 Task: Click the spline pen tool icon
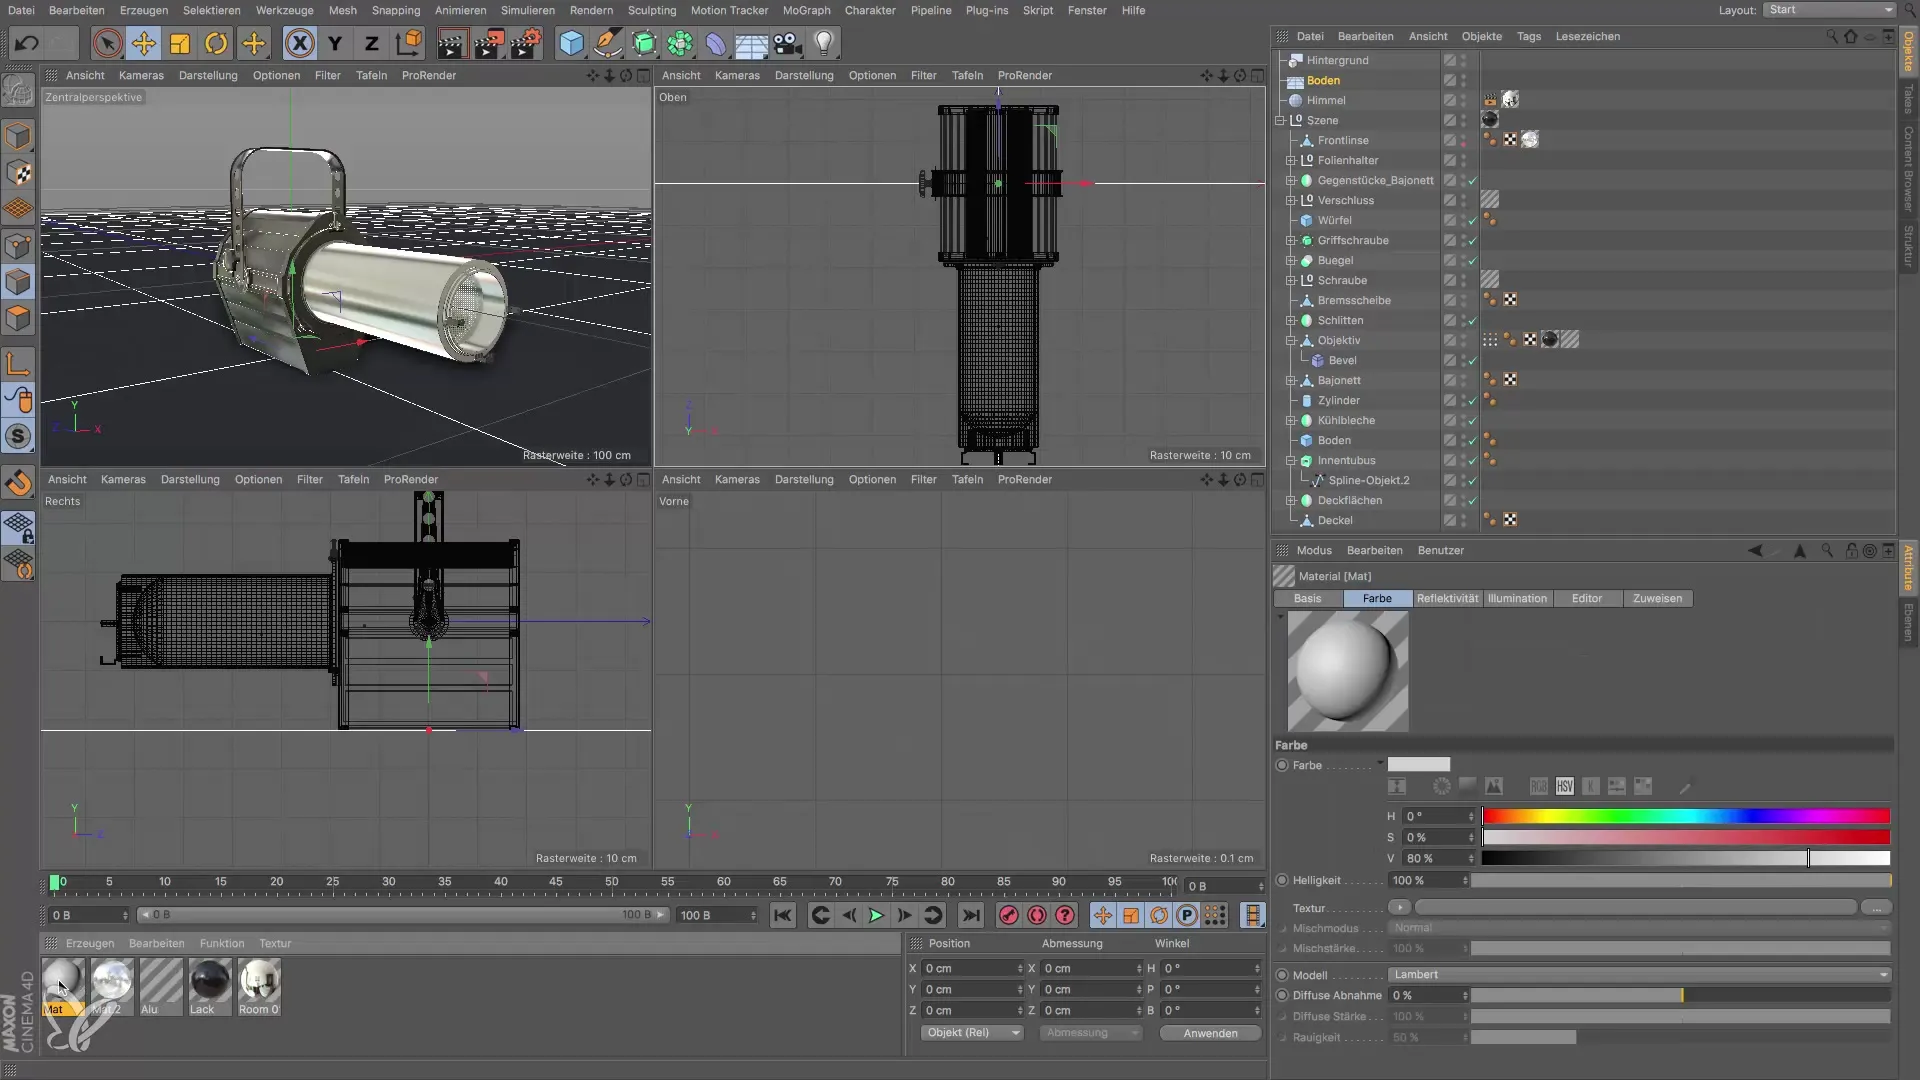click(x=607, y=43)
